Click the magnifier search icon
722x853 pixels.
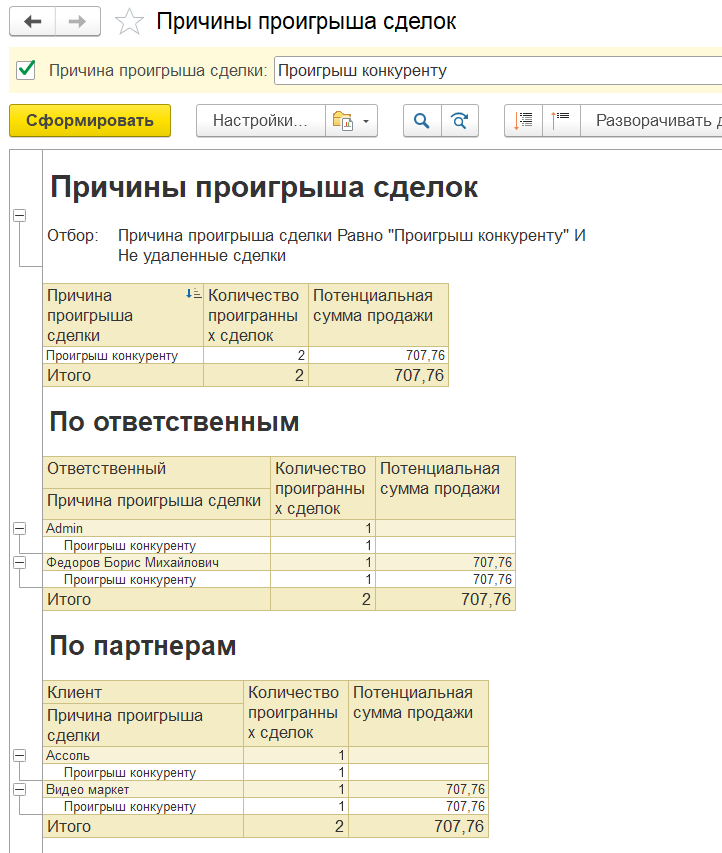pyautogui.click(x=422, y=121)
